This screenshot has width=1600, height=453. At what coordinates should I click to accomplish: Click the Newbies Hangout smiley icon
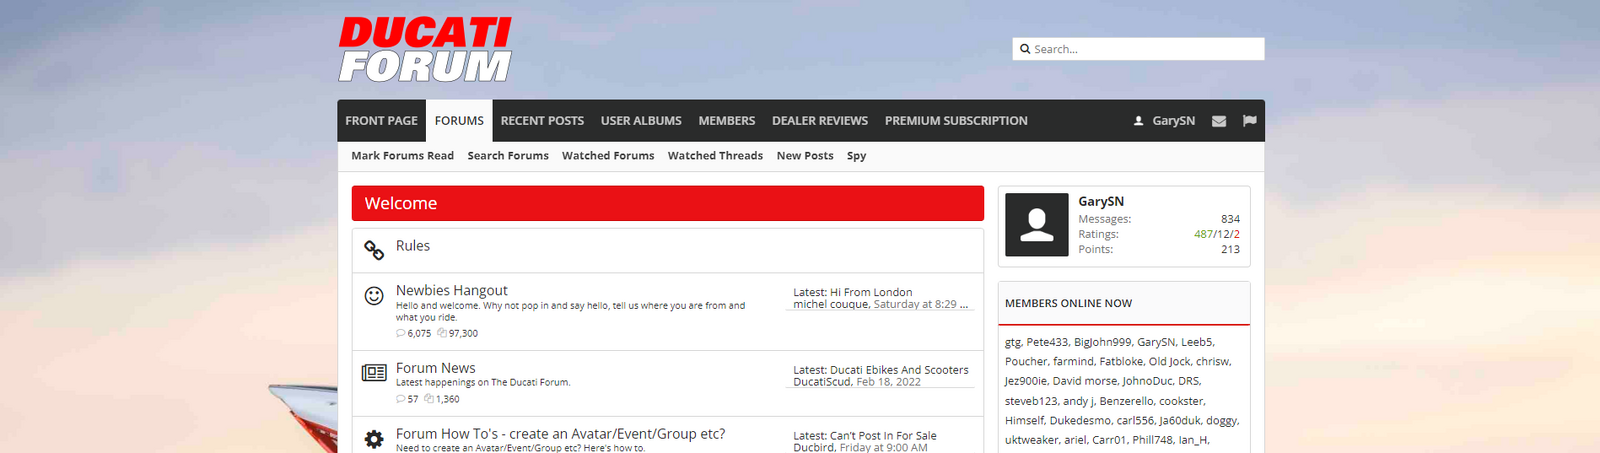point(374,295)
